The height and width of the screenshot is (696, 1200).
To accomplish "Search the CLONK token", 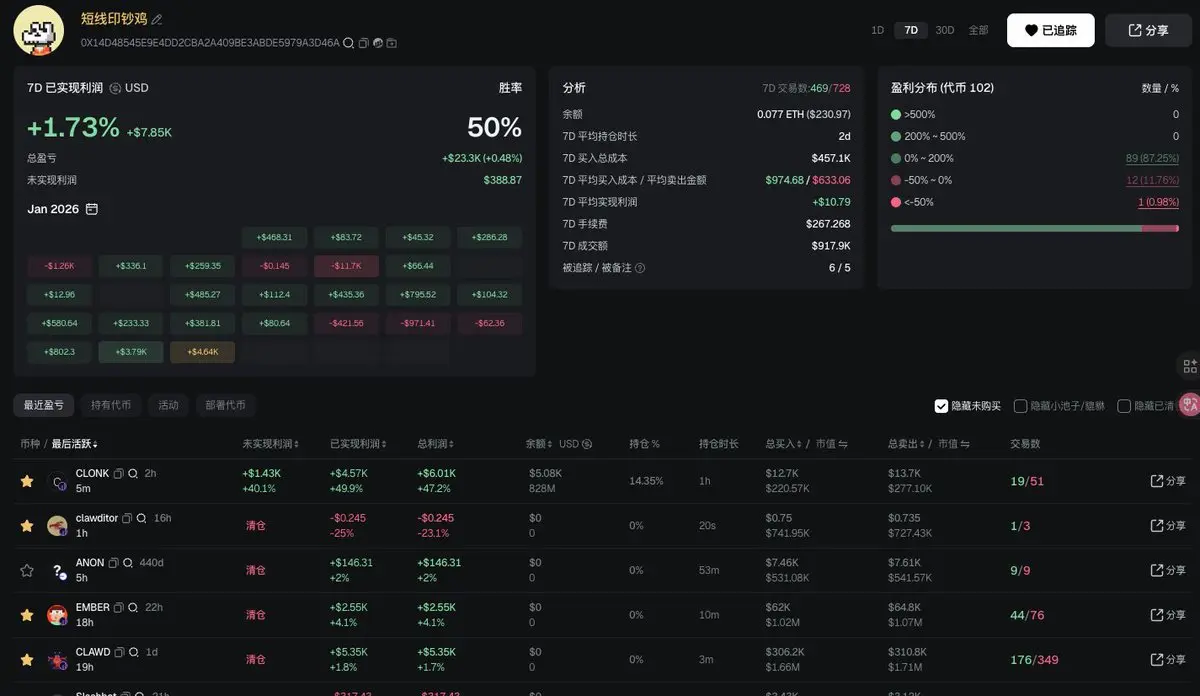I will coord(134,473).
